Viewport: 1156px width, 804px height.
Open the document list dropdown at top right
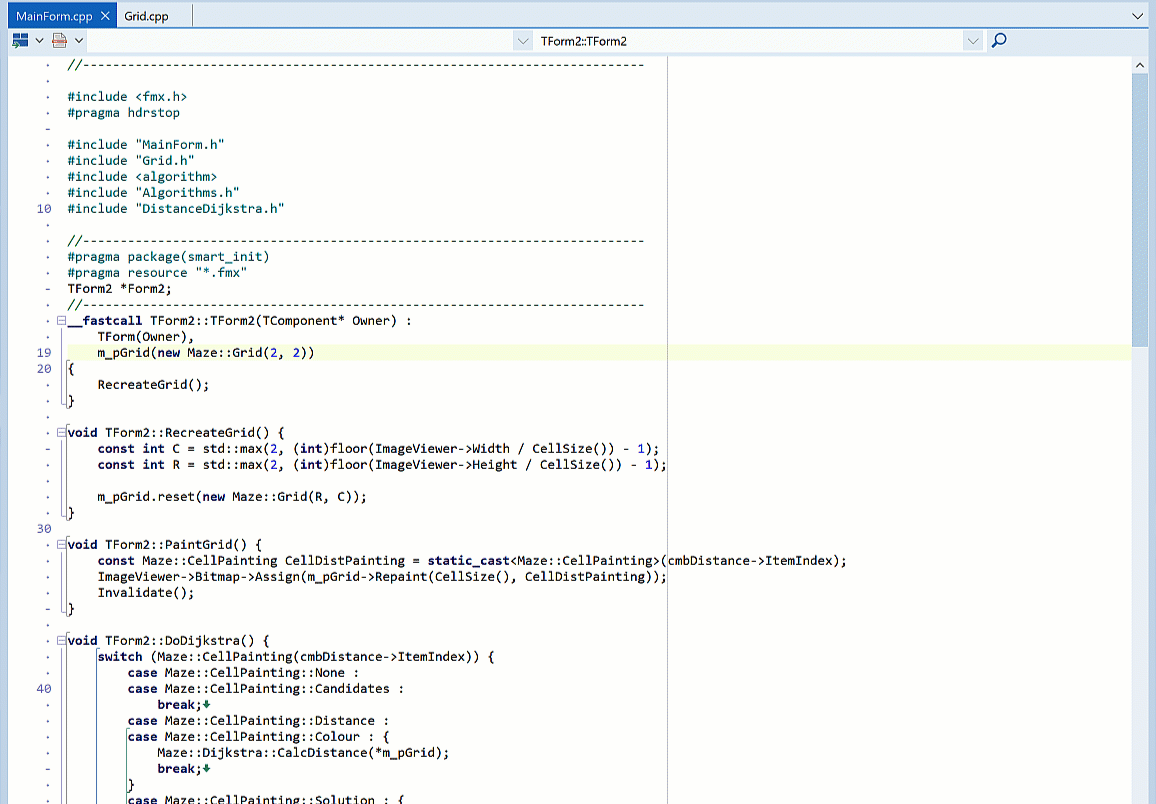[1138, 15]
